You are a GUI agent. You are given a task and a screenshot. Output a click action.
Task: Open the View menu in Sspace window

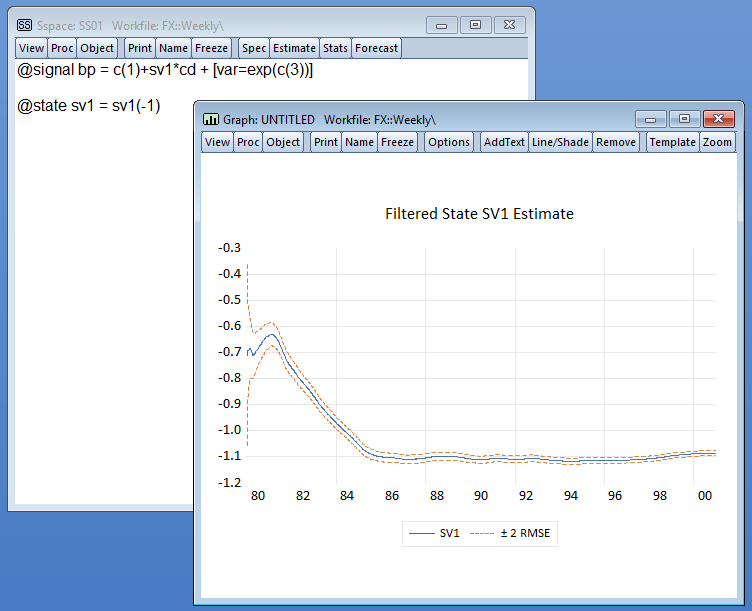(x=31, y=48)
